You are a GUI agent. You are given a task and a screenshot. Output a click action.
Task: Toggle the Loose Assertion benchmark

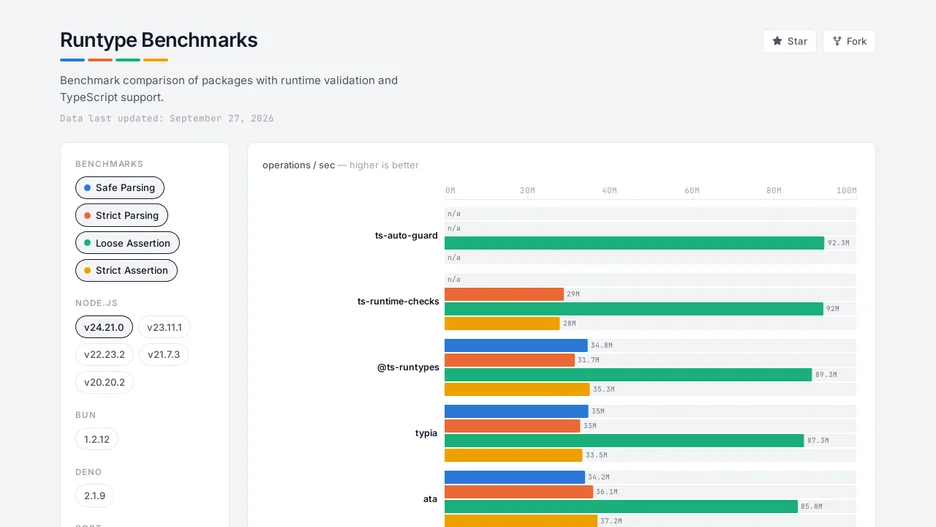[127, 243]
